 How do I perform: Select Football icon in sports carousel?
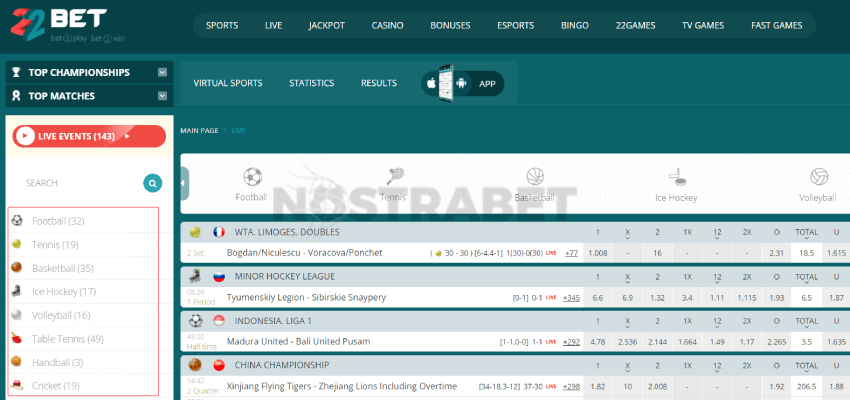252,177
